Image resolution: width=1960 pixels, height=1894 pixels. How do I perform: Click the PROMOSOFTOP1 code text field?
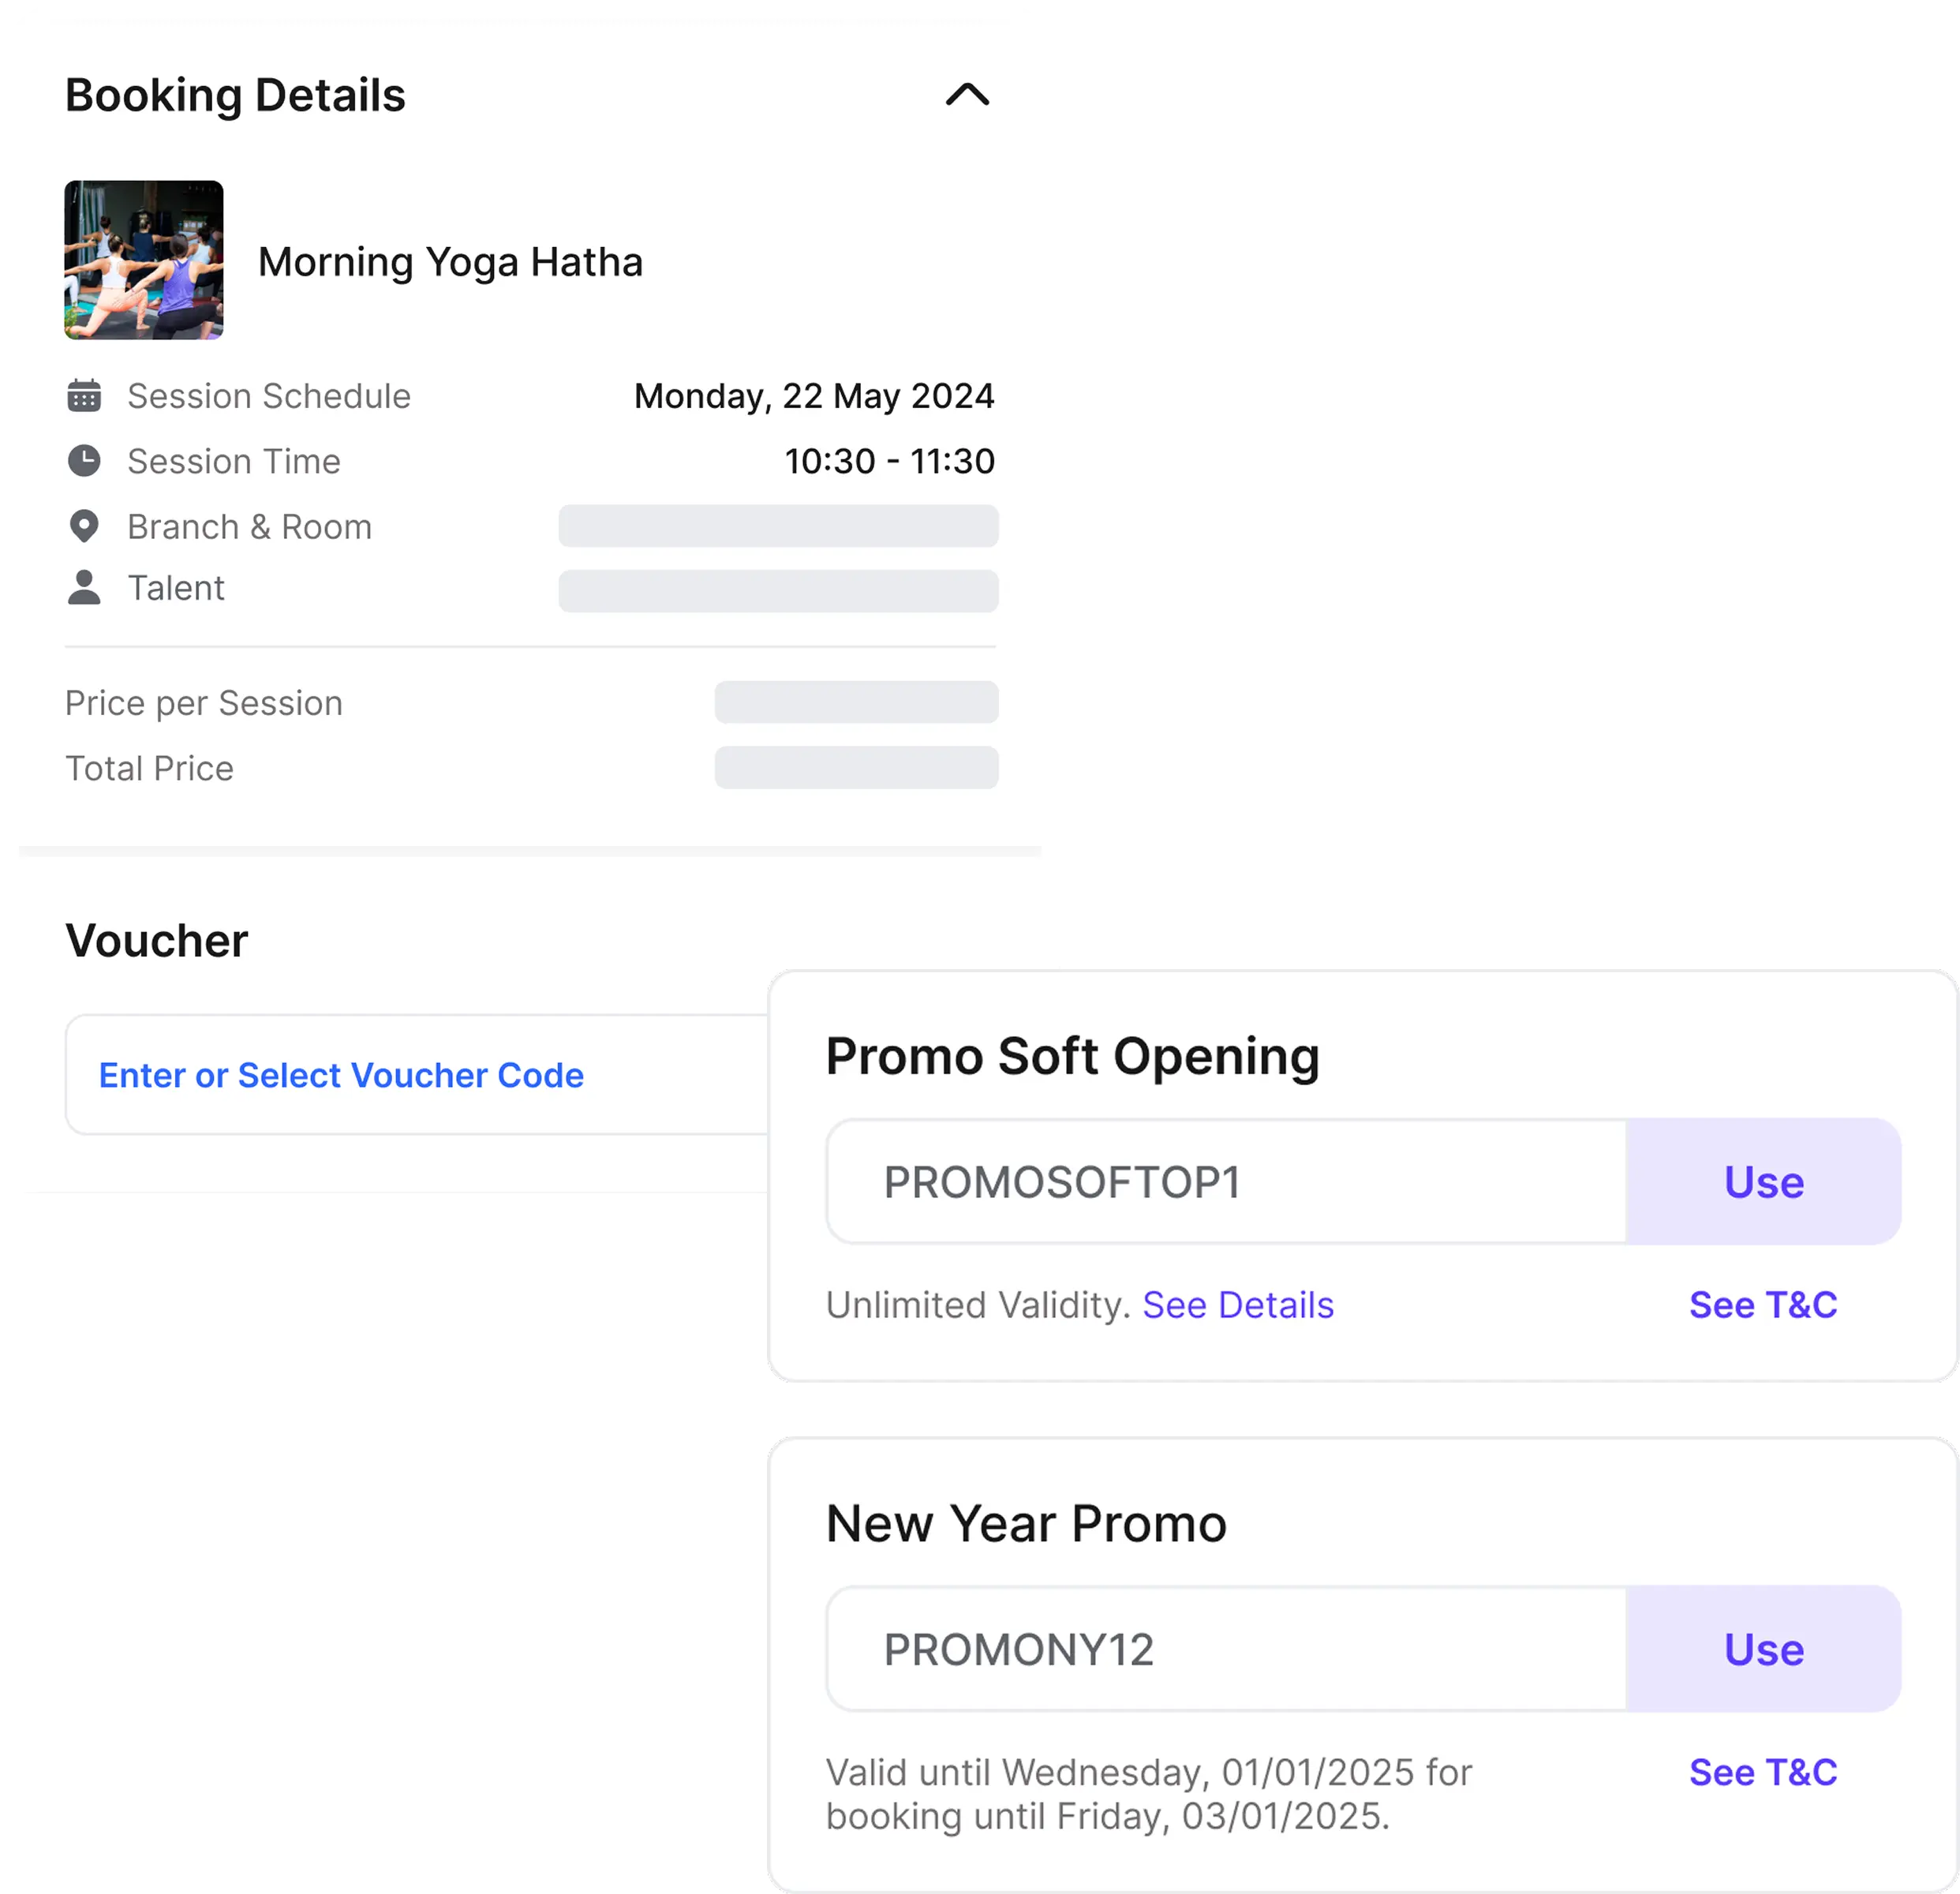1225,1182
